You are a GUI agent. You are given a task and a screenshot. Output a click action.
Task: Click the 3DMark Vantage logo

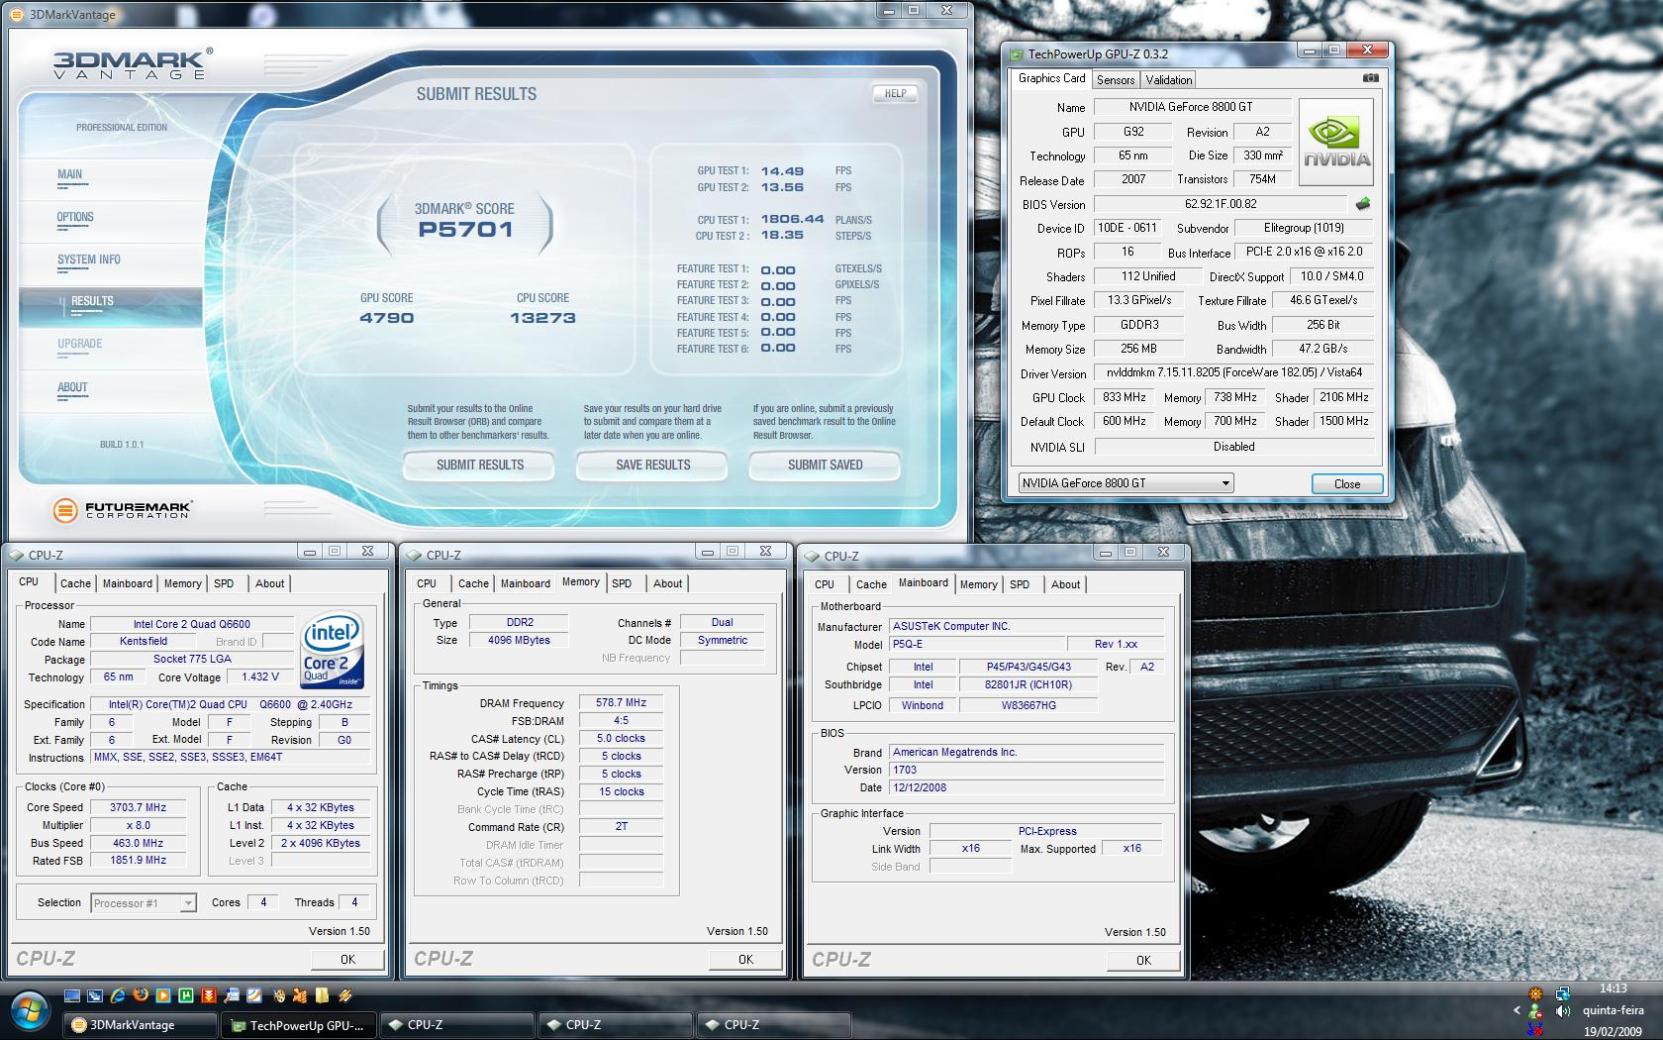(133, 63)
